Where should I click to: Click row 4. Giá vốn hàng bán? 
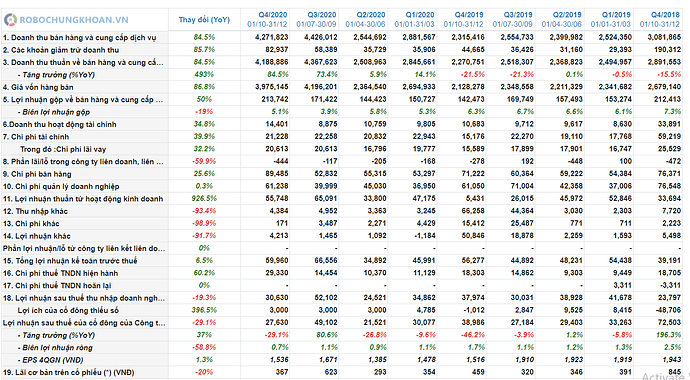point(38,87)
